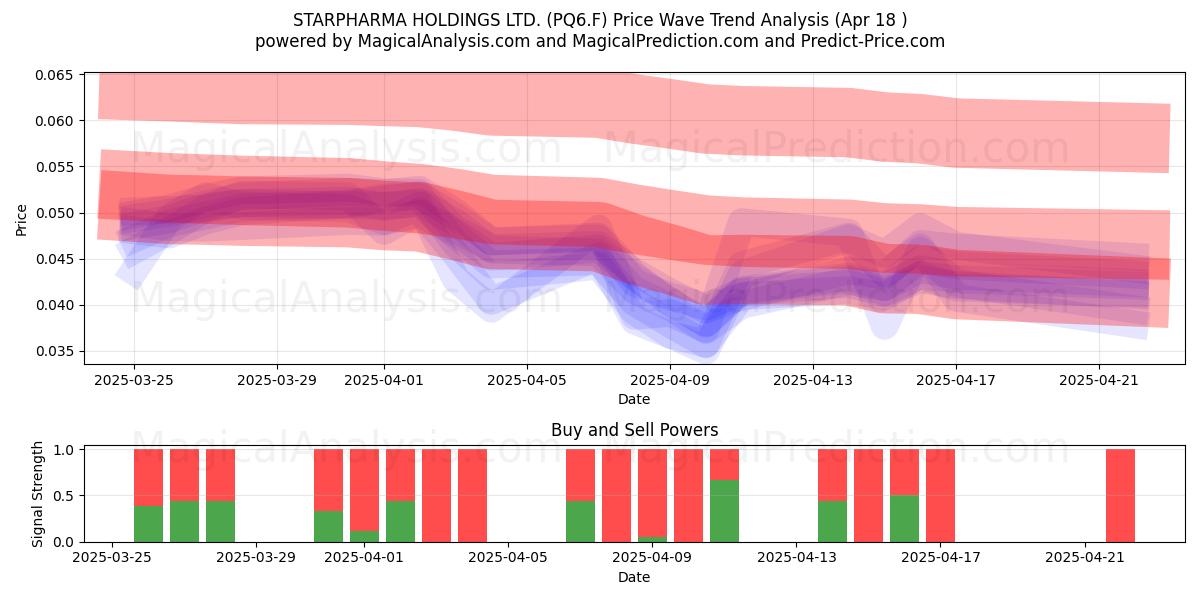The image size is (1200, 600).
Task: Click the tallest green bar near 2025-04-10
Action: [x=724, y=511]
